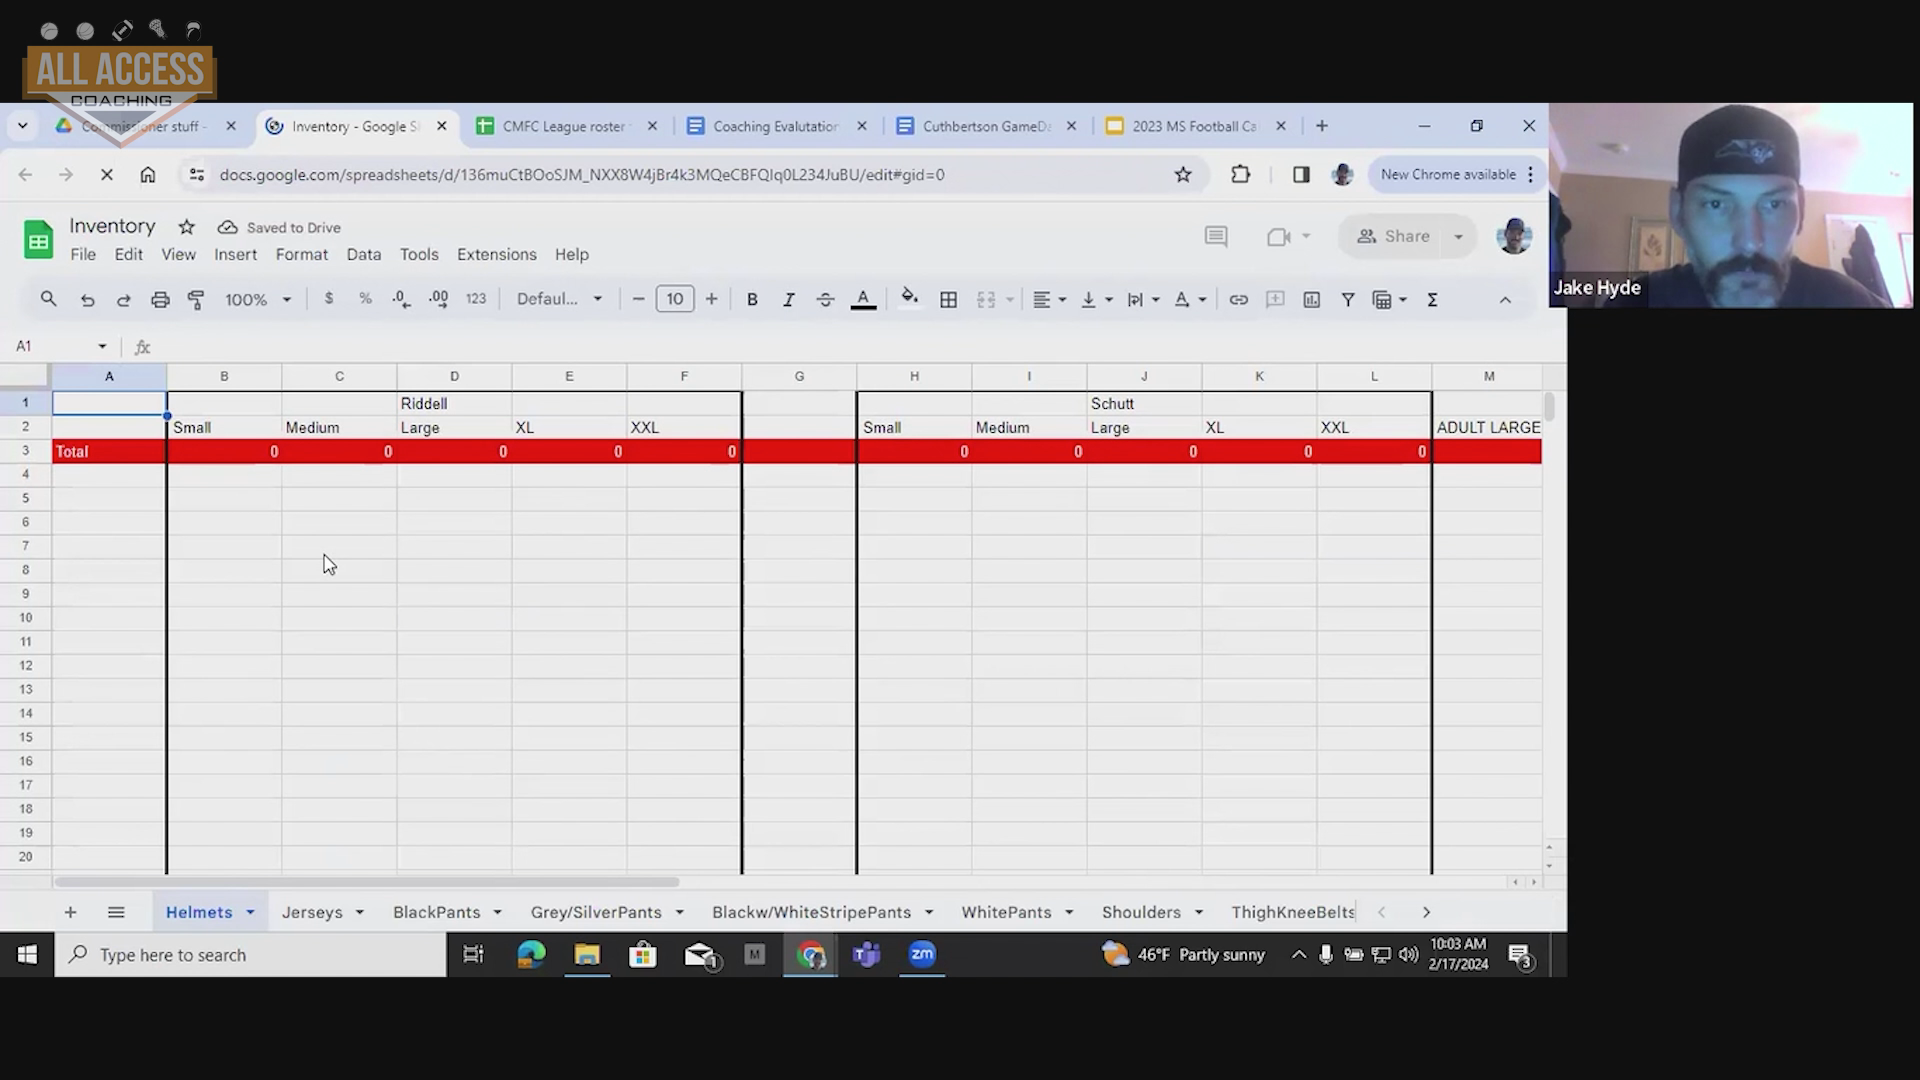Bookmark this page star icon

pos(1183,175)
